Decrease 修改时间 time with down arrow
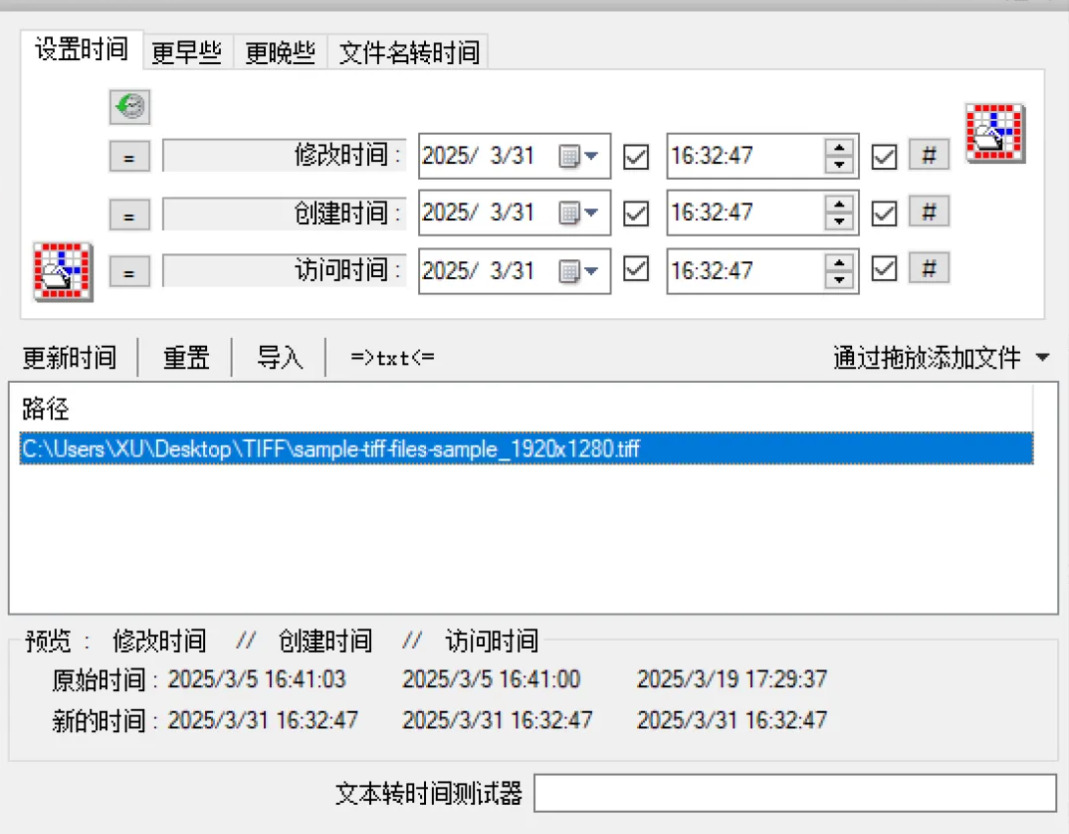This screenshot has width=1069, height=834. click(x=839, y=164)
